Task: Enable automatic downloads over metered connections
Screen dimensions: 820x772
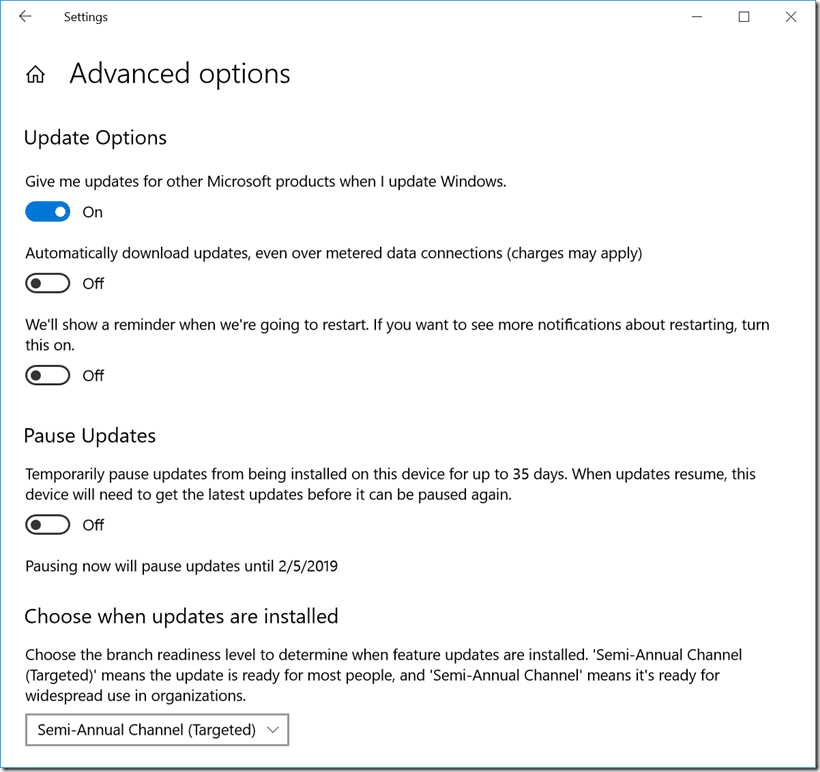Action: (x=48, y=283)
